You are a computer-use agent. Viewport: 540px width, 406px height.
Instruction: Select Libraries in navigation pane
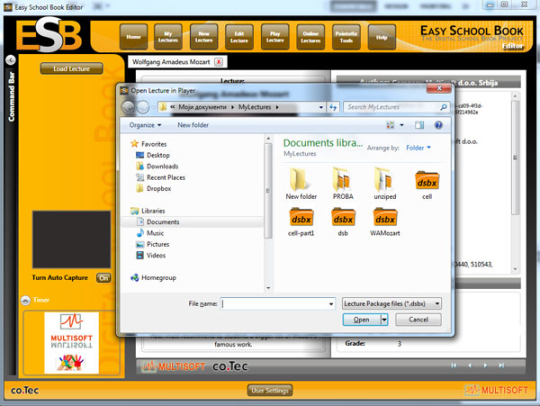(x=148, y=211)
